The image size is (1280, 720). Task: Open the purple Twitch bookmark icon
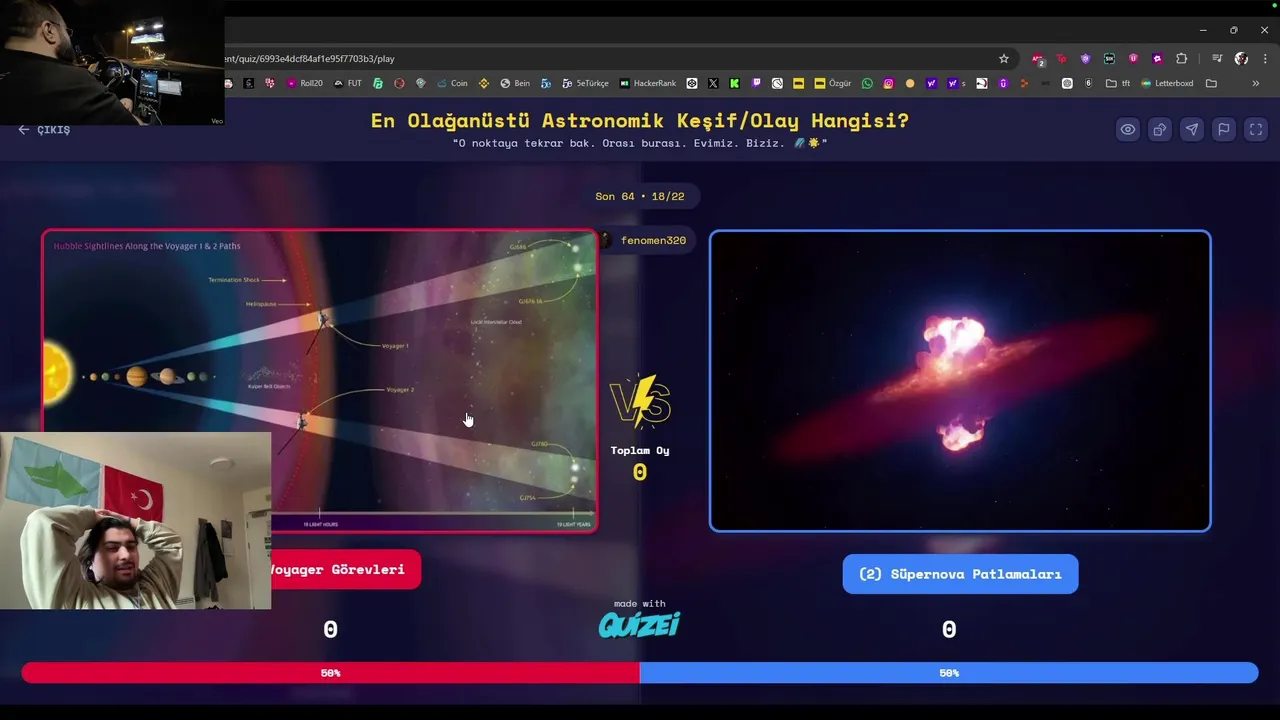click(756, 84)
